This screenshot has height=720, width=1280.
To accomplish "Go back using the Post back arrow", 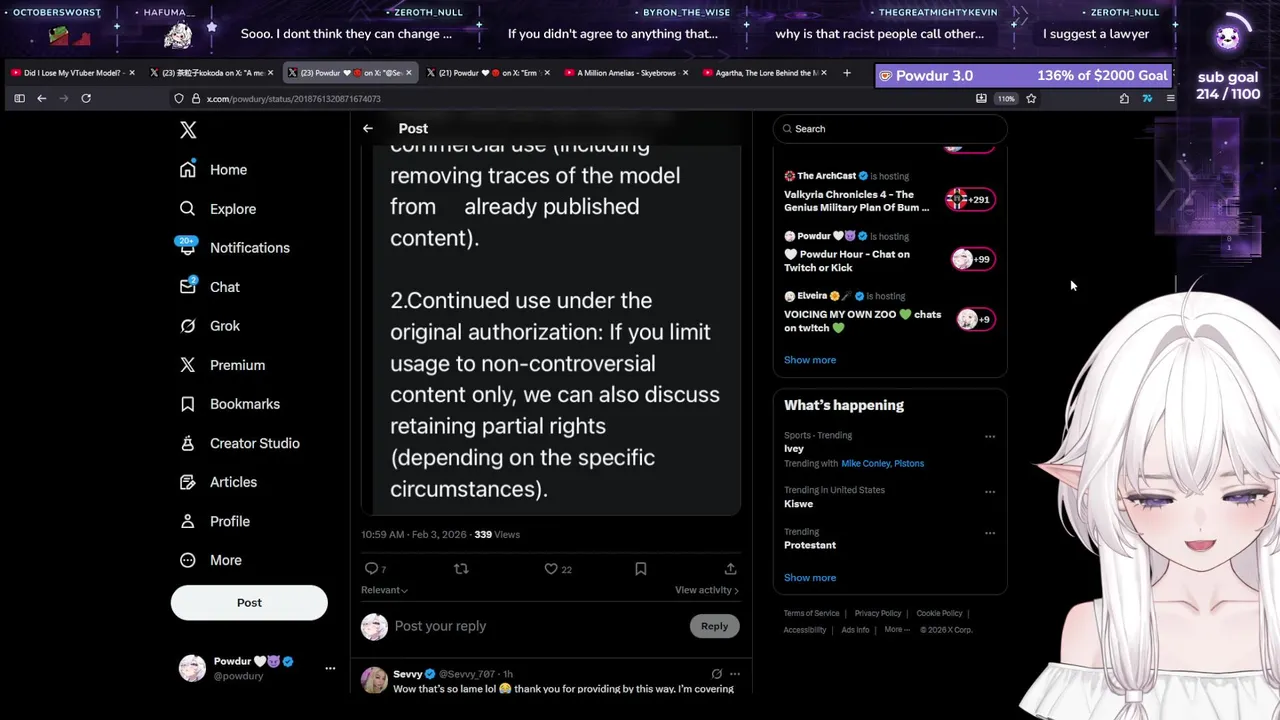I will pos(368,129).
